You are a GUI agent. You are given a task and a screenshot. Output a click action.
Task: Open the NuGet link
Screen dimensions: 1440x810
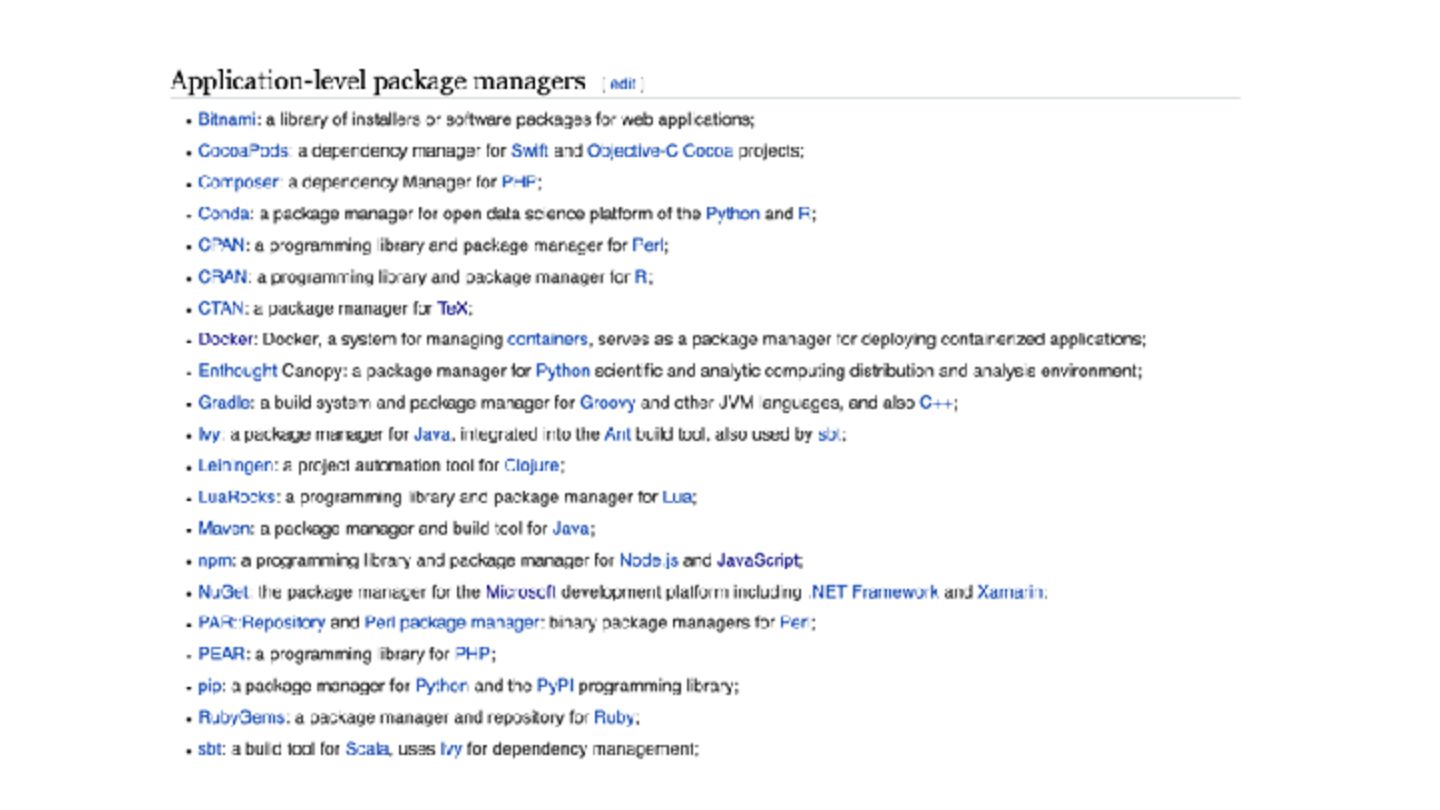(223, 592)
